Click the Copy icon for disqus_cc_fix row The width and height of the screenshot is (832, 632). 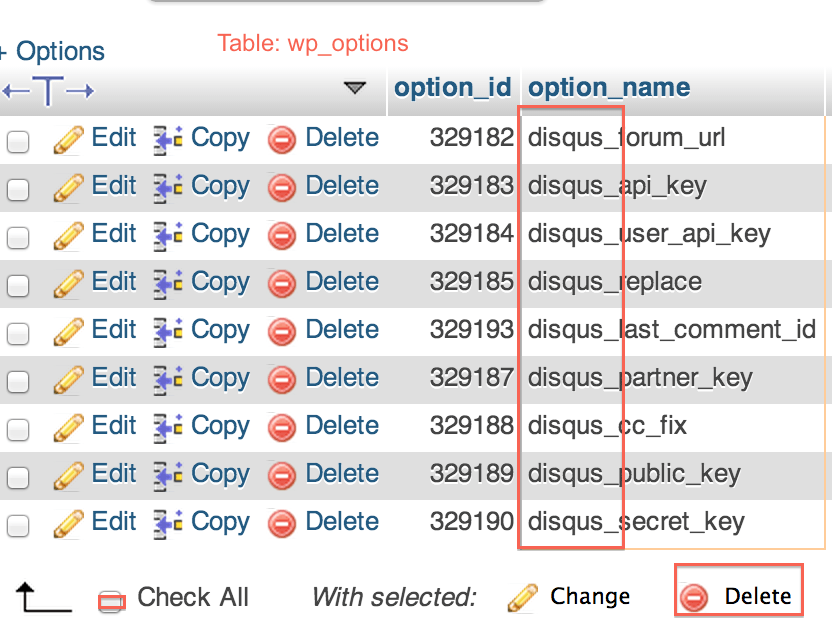pyautogui.click(x=168, y=428)
